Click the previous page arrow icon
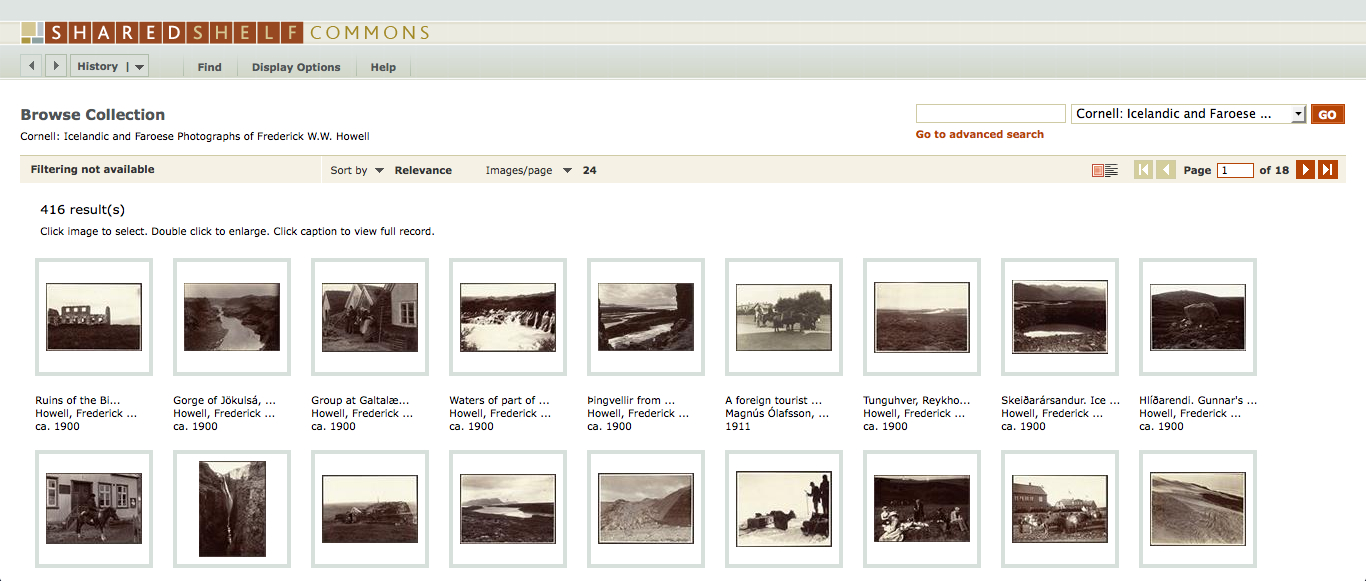 pyautogui.click(x=1165, y=170)
